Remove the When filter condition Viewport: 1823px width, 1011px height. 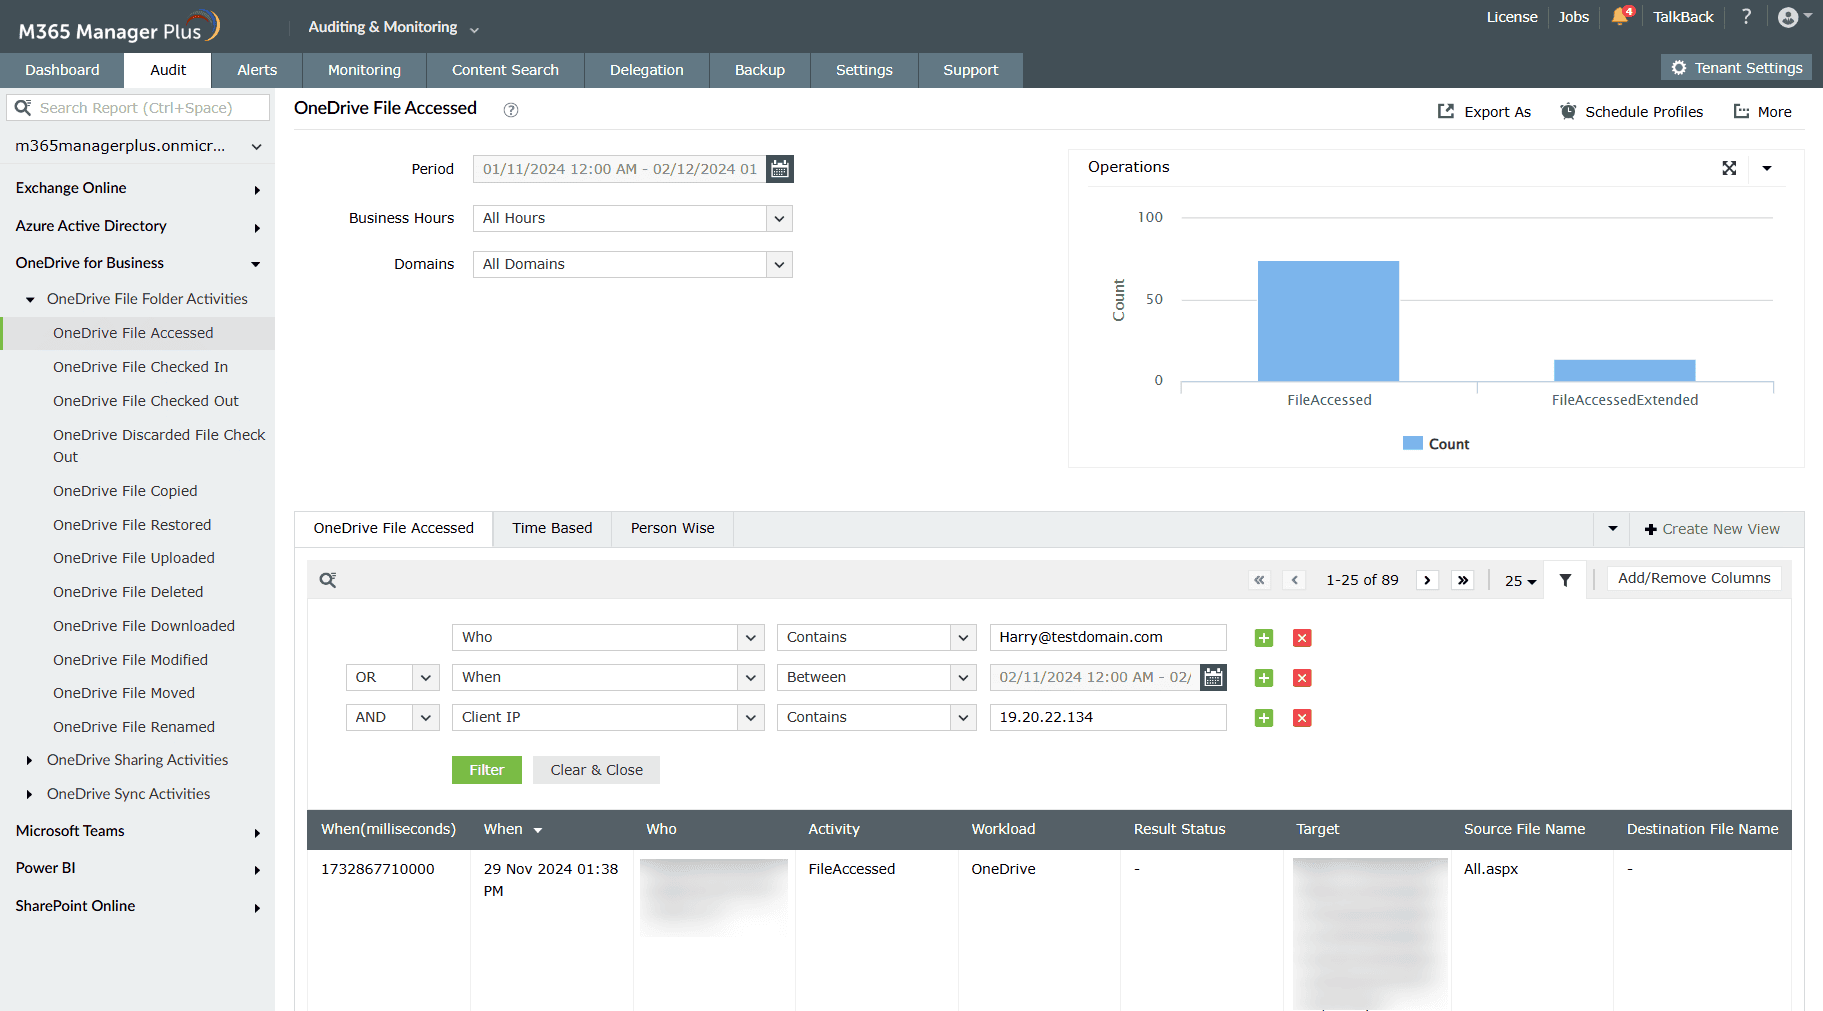(x=1302, y=678)
